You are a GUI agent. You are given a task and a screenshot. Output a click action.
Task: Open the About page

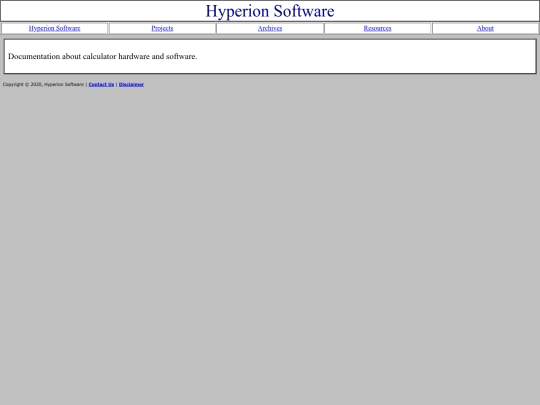coord(485,28)
